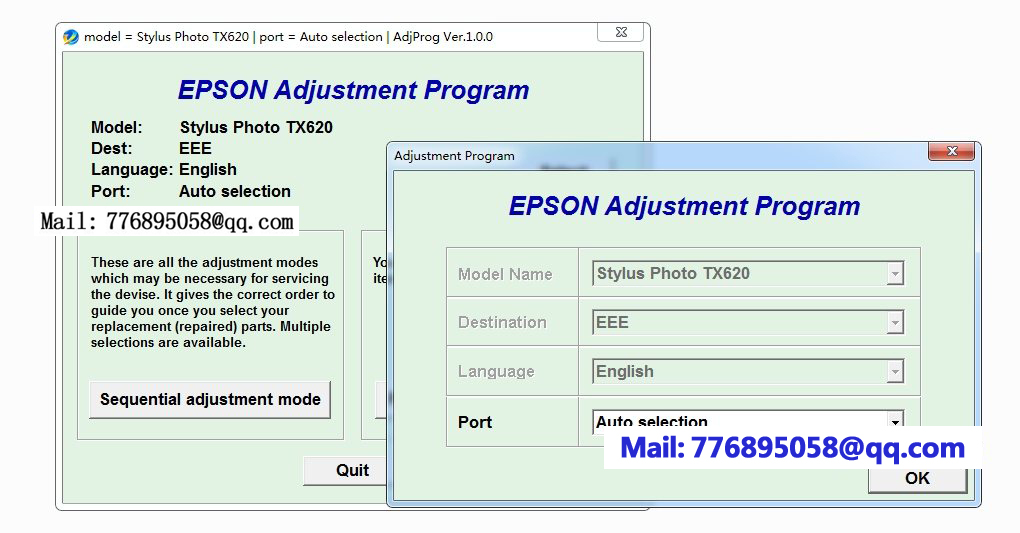Click the Language label in dialog
The width and height of the screenshot is (1020, 533).
click(496, 372)
